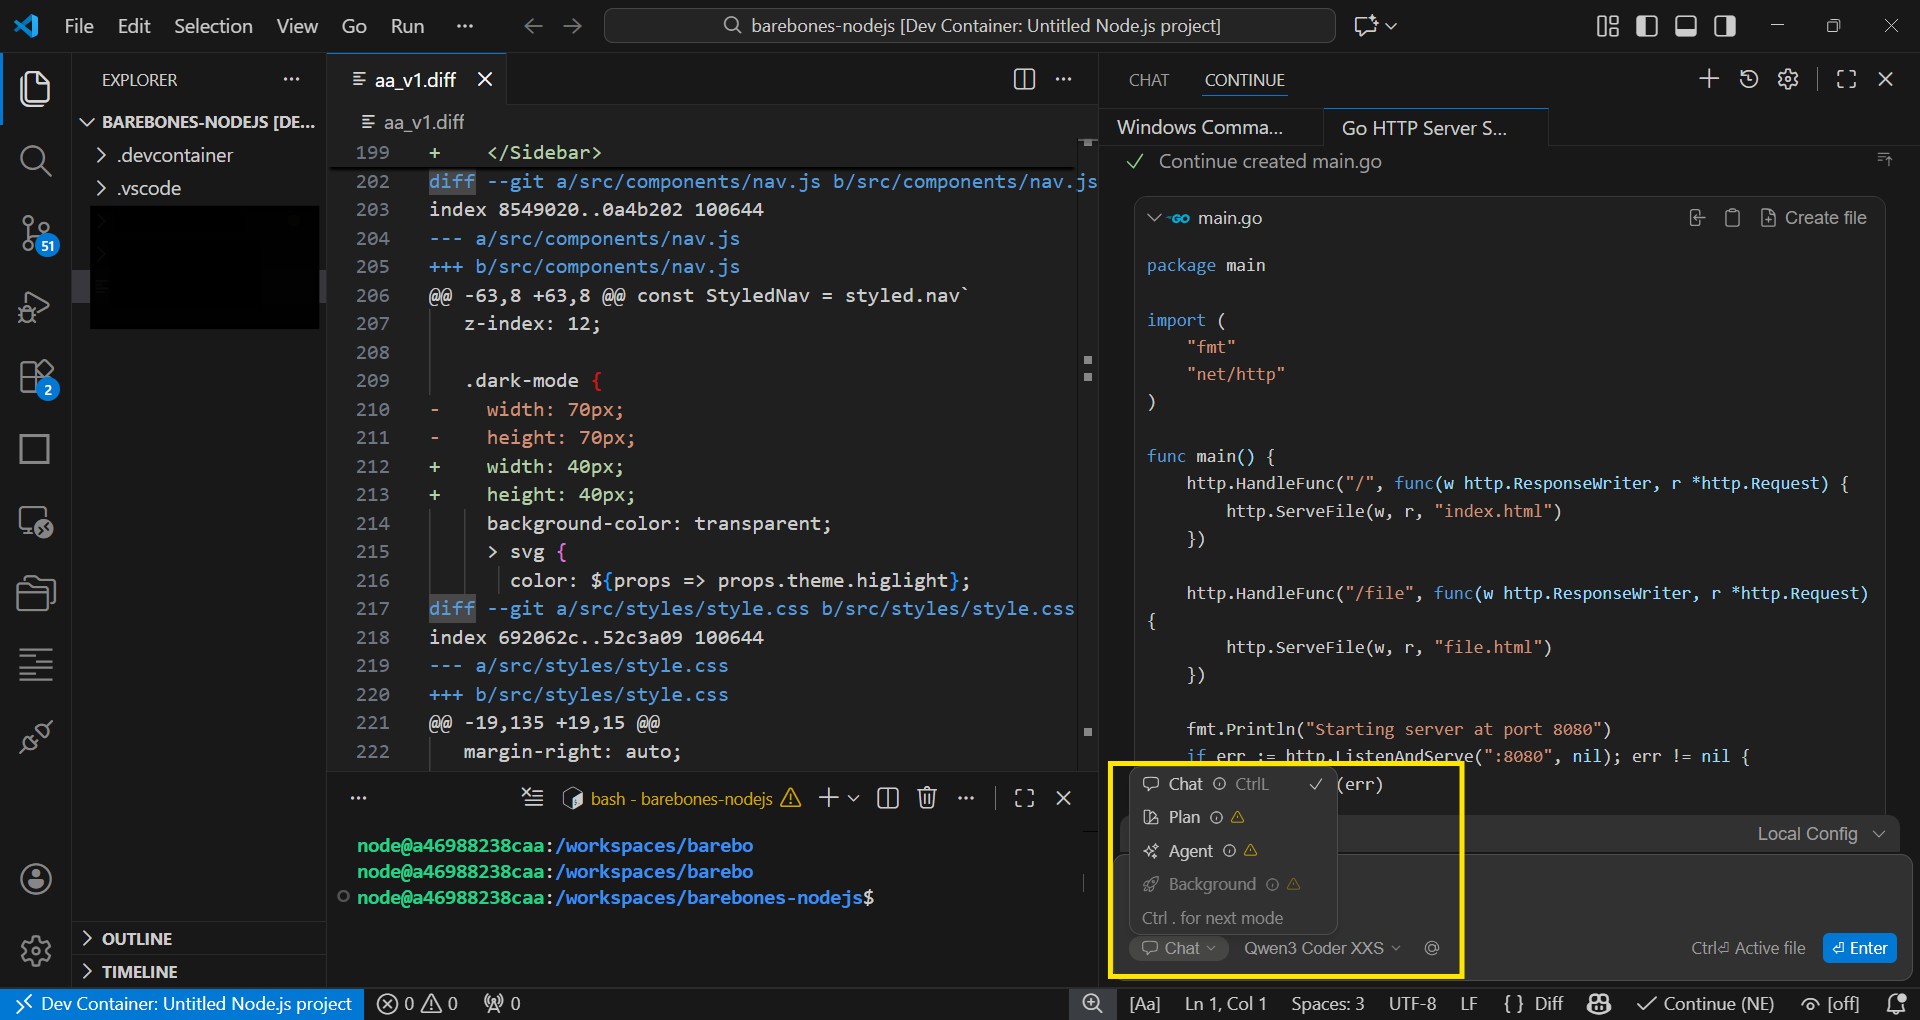Open the Copilot status icon
The image size is (1920, 1020).
click(1599, 1004)
